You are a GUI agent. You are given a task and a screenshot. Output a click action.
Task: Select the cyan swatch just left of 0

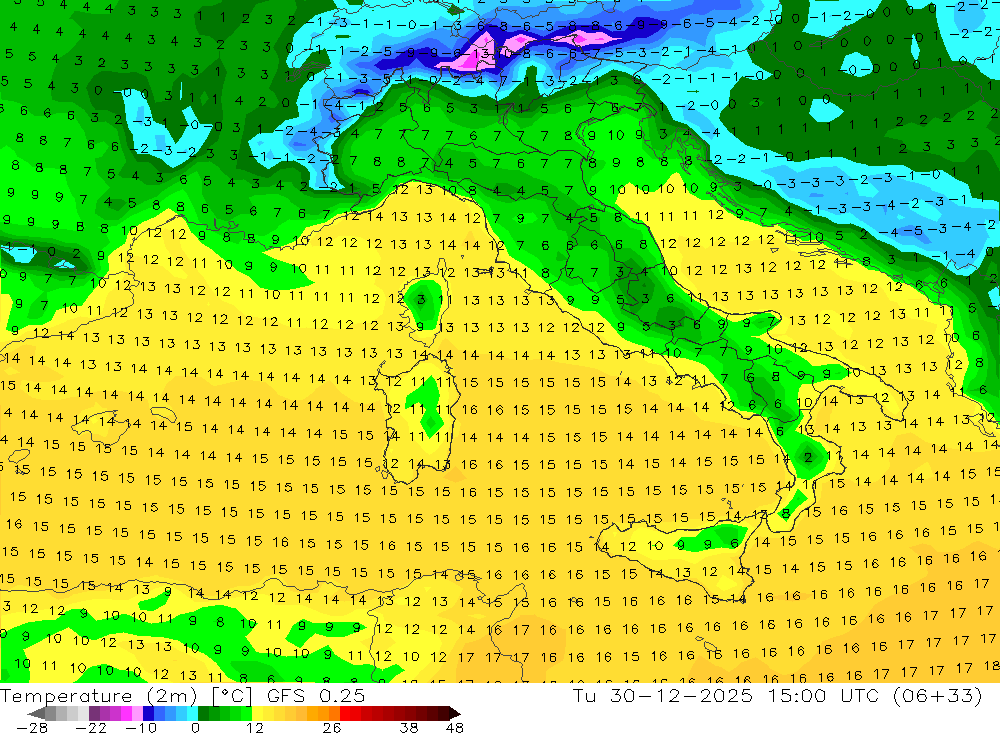tap(192, 713)
